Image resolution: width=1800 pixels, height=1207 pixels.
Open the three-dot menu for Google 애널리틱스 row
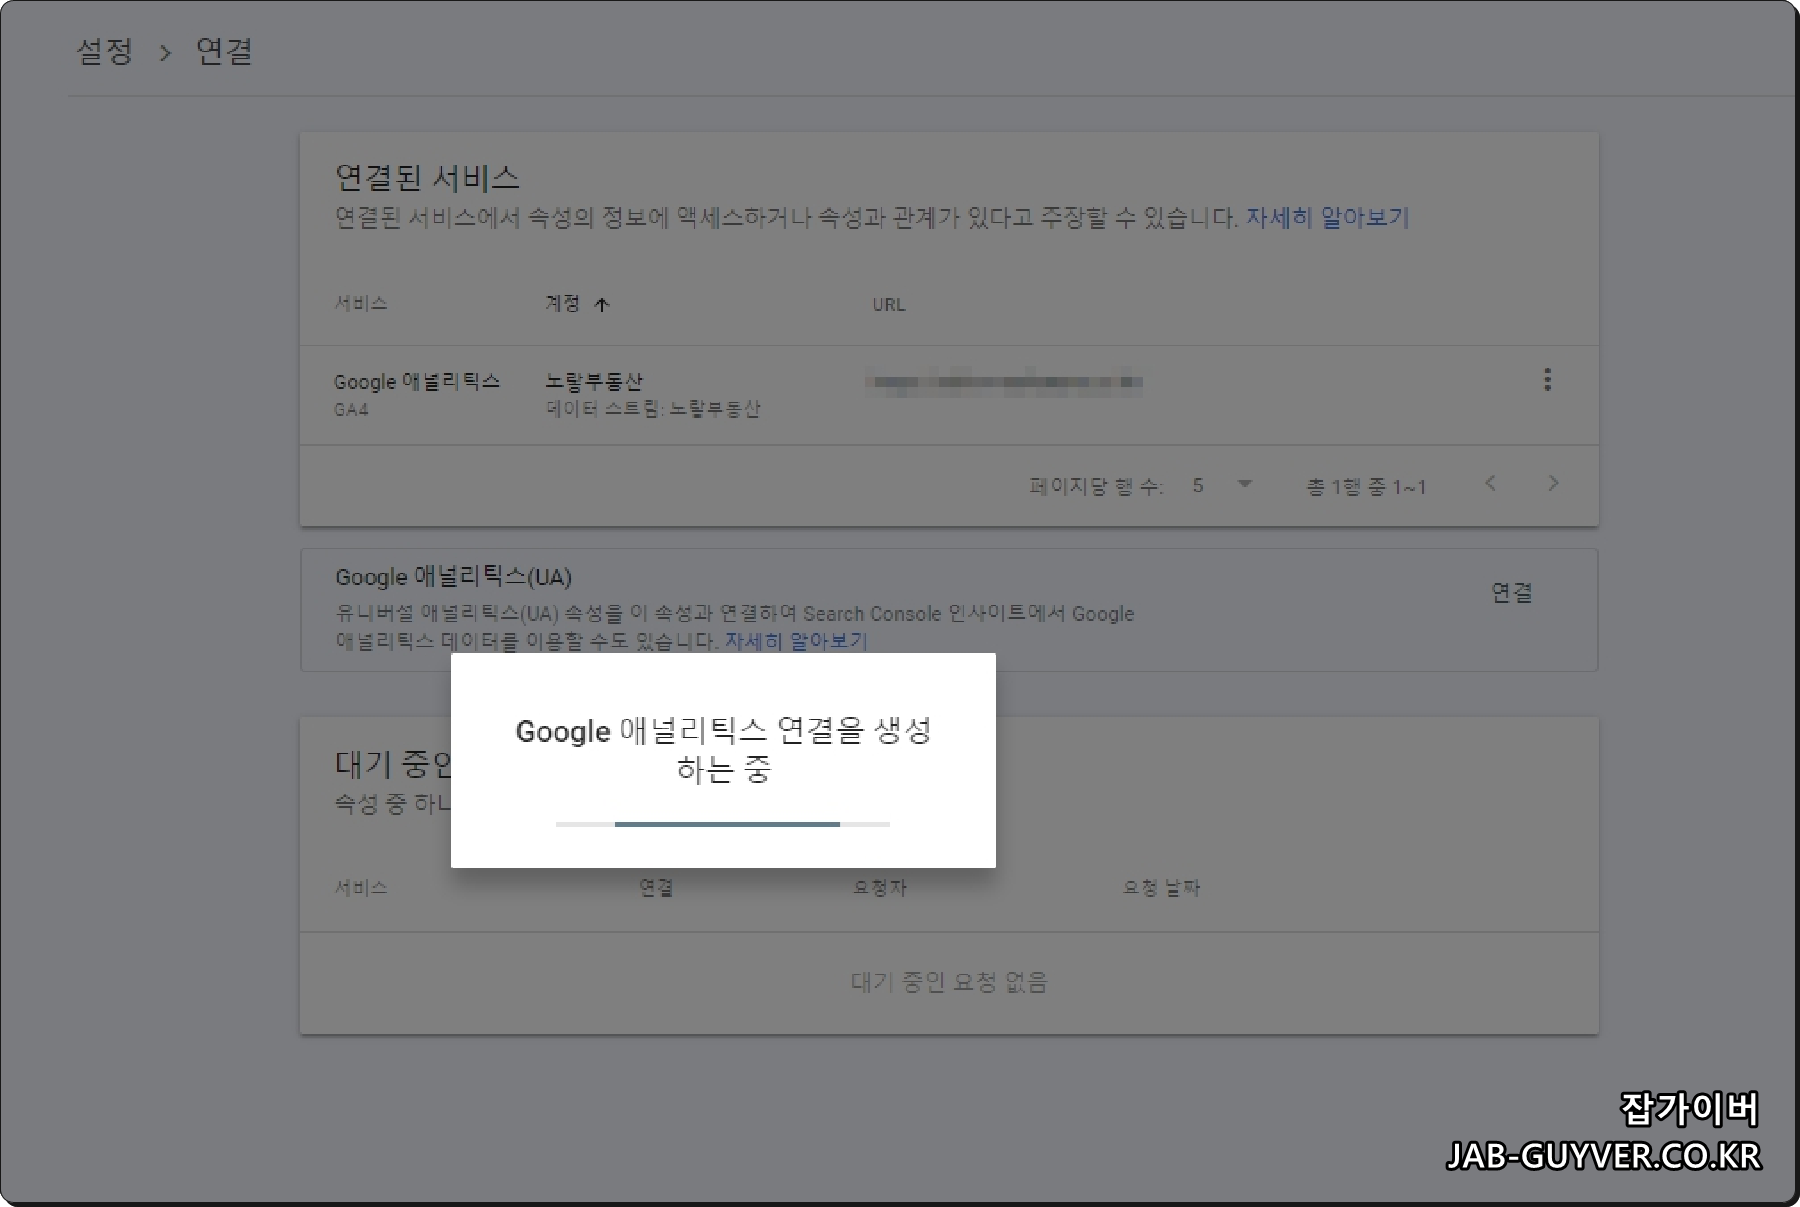tap(1547, 380)
